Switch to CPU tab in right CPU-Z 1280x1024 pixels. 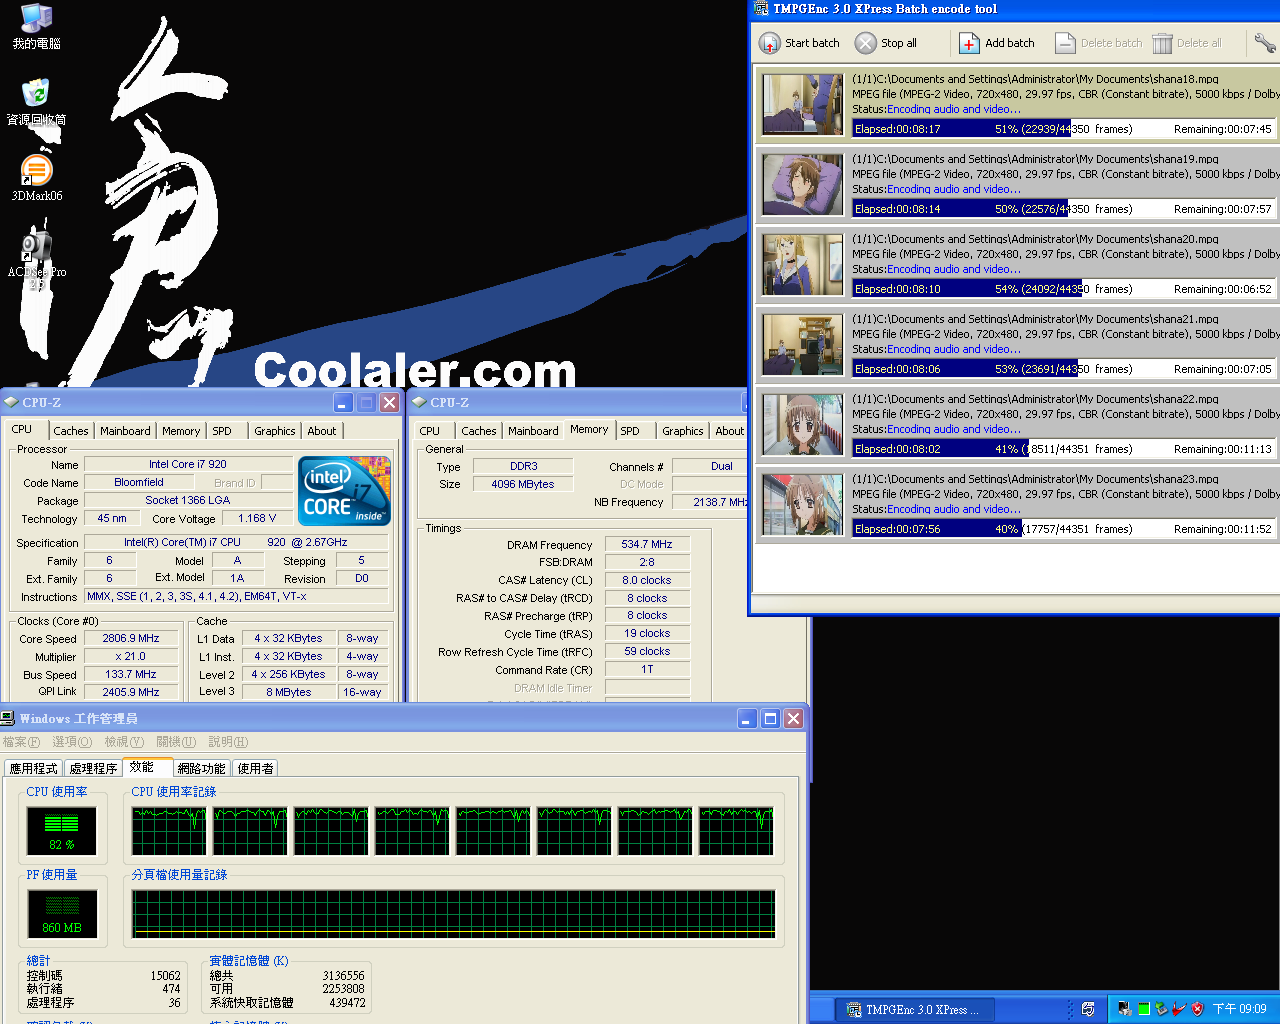(x=430, y=431)
